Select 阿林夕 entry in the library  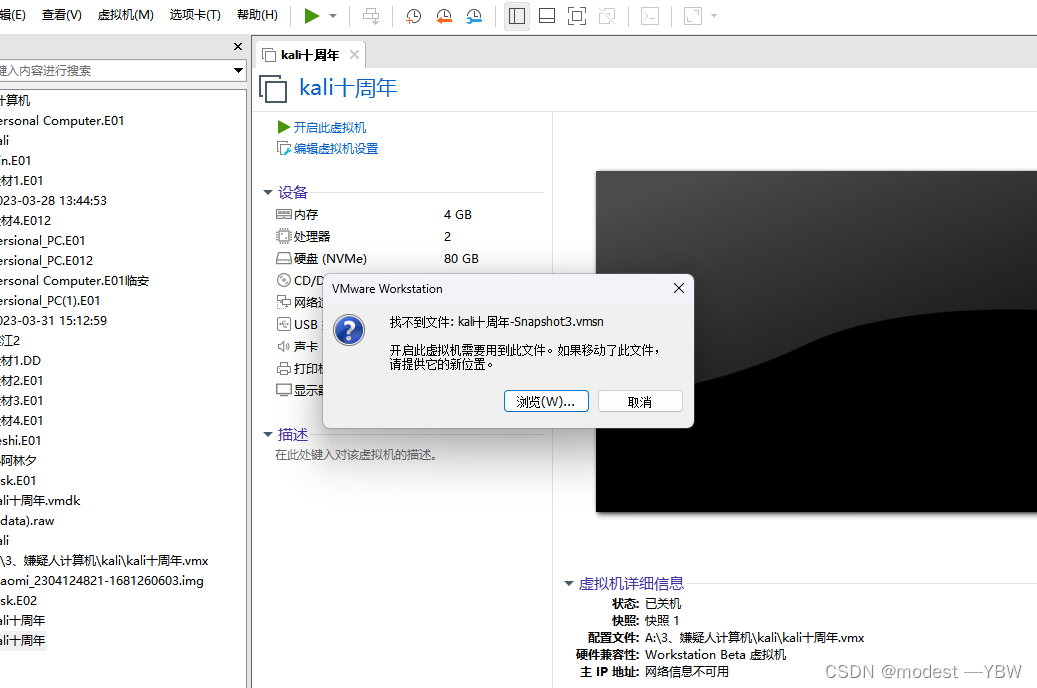click(x=19, y=460)
